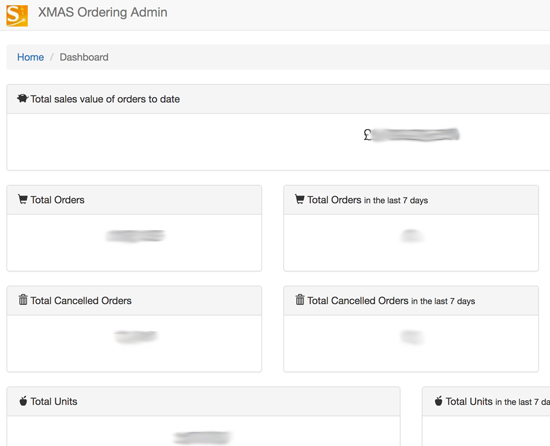This screenshot has width=550, height=446.
Task: Click apple icon for units in last 7 days
Action: pos(438,401)
